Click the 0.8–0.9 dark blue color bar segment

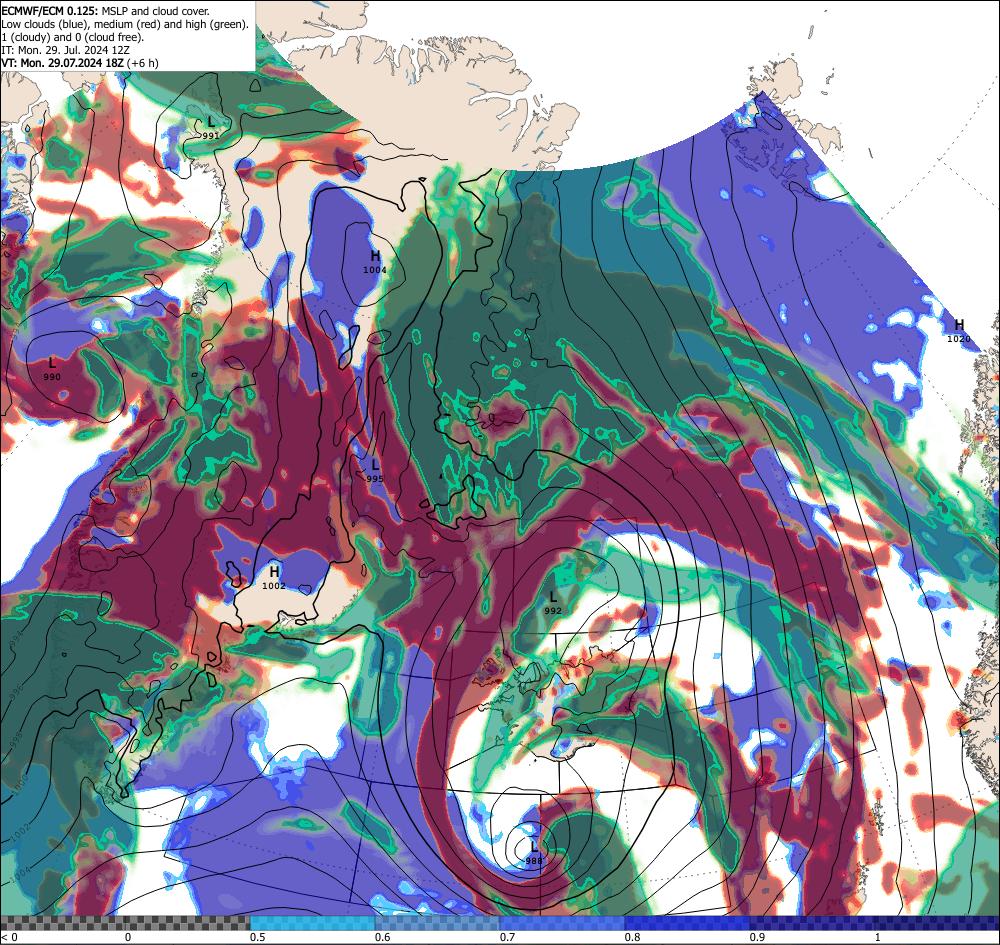(x=687, y=923)
